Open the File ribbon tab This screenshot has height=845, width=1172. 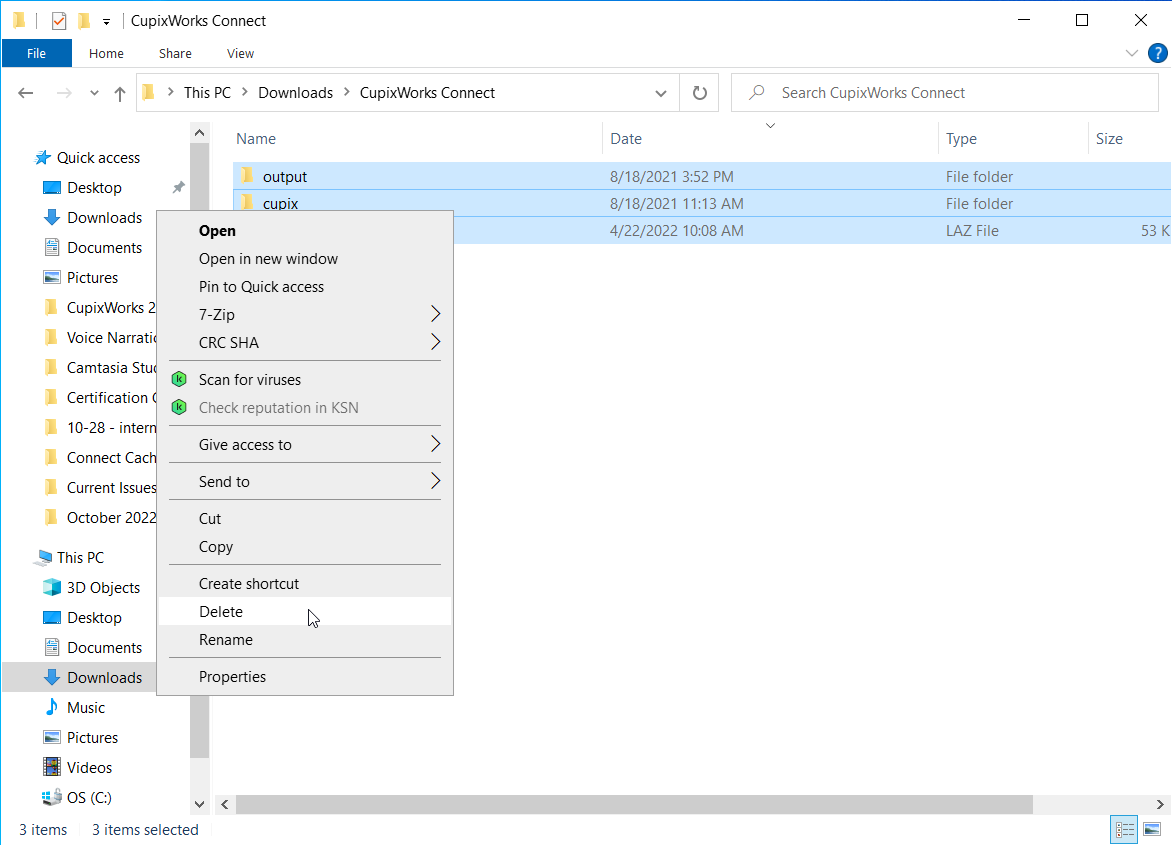tap(37, 53)
